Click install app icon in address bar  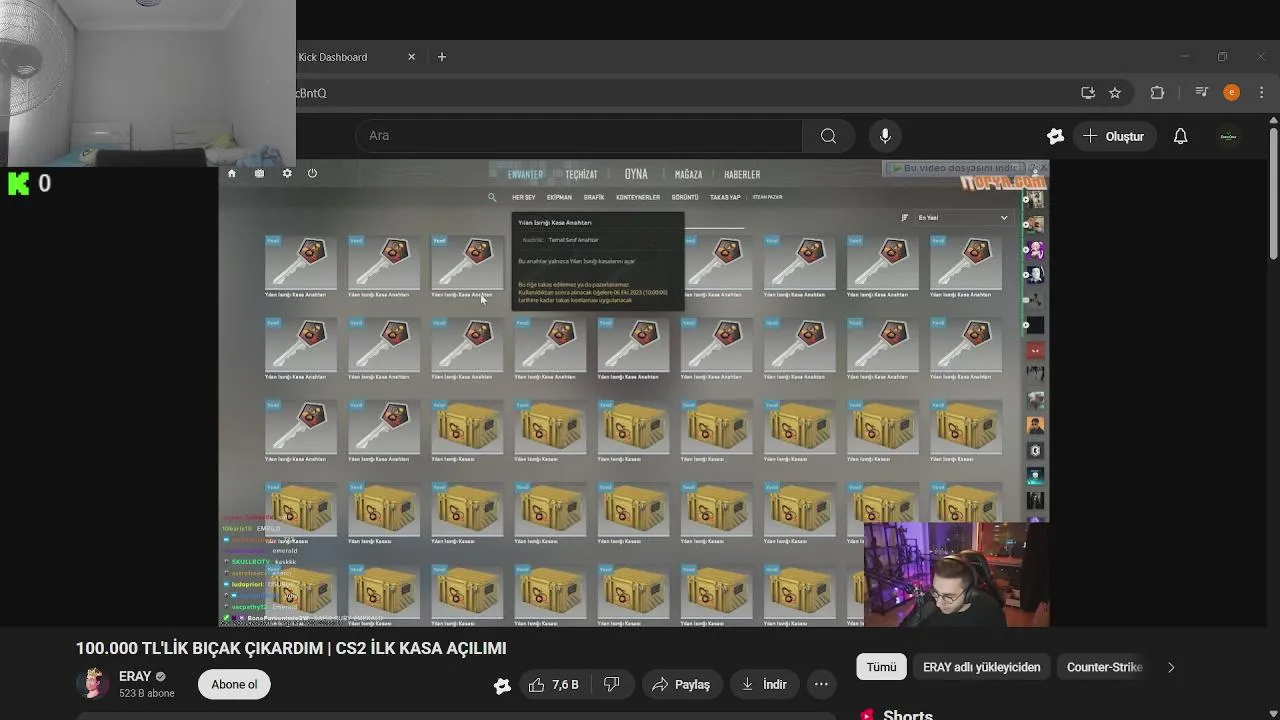[1088, 93]
